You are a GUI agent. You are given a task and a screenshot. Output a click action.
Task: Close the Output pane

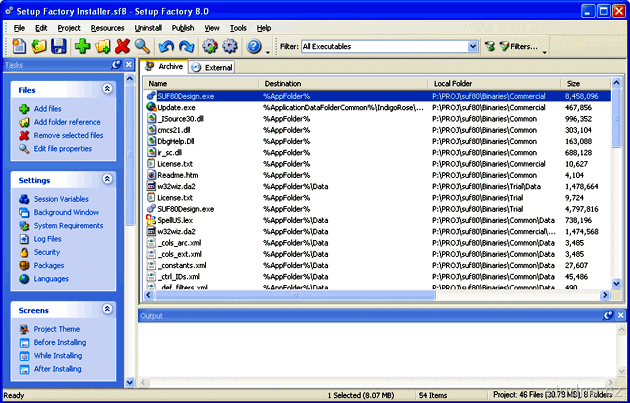click(621, 315)
